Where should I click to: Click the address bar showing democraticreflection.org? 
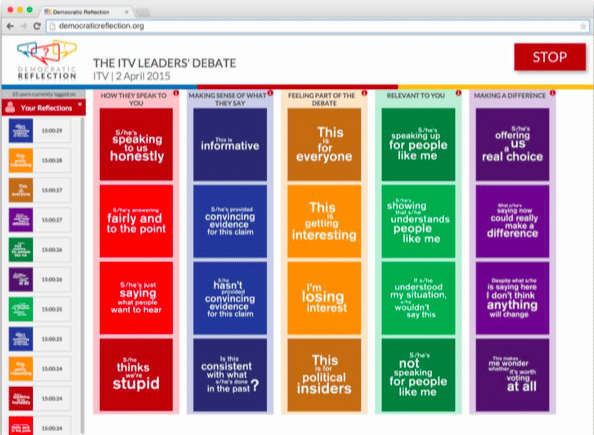click(x=317, y=26)
